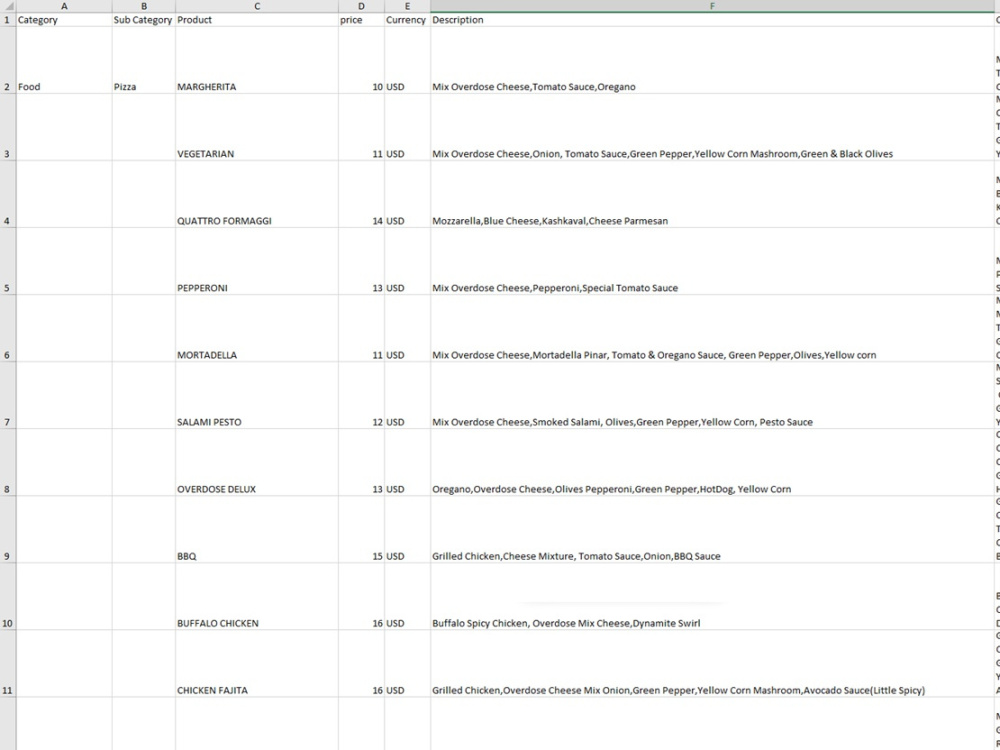This screenshot has width=1000, height=750.
Task: Select 'Buffalo Spicy Chicken' description cell
Action: (x=712, y=597)
